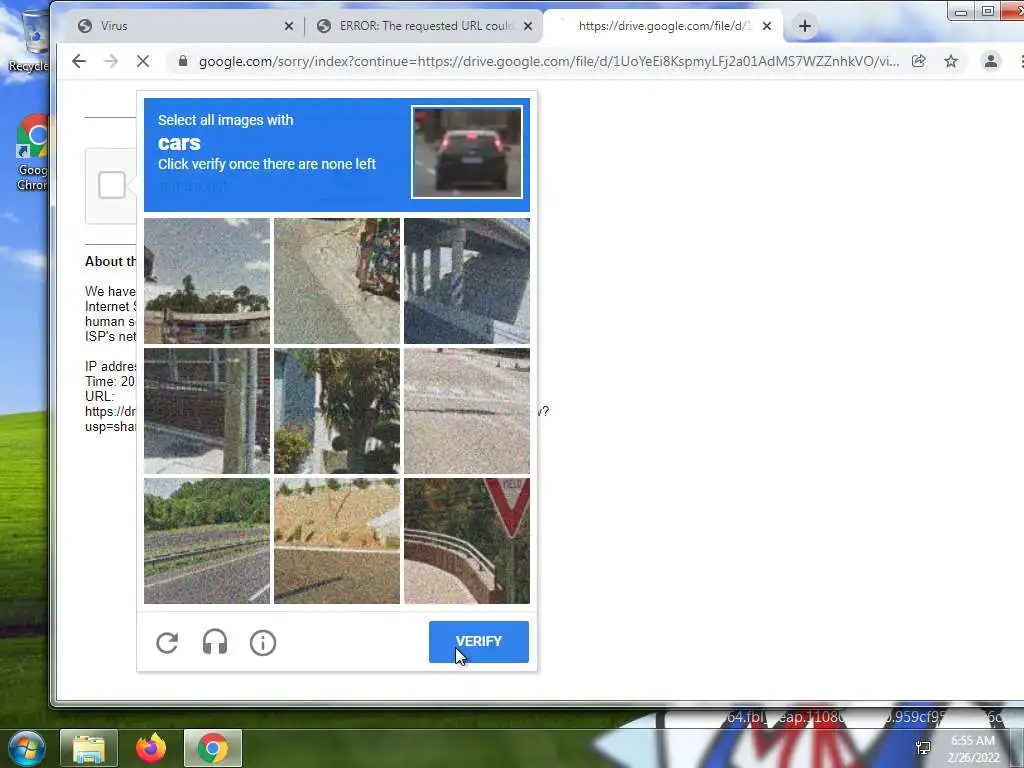Click the Chrome taskbar icon
Image resolution: width=1024 pixels, height=768 pixels.
[x=213, y=748]
